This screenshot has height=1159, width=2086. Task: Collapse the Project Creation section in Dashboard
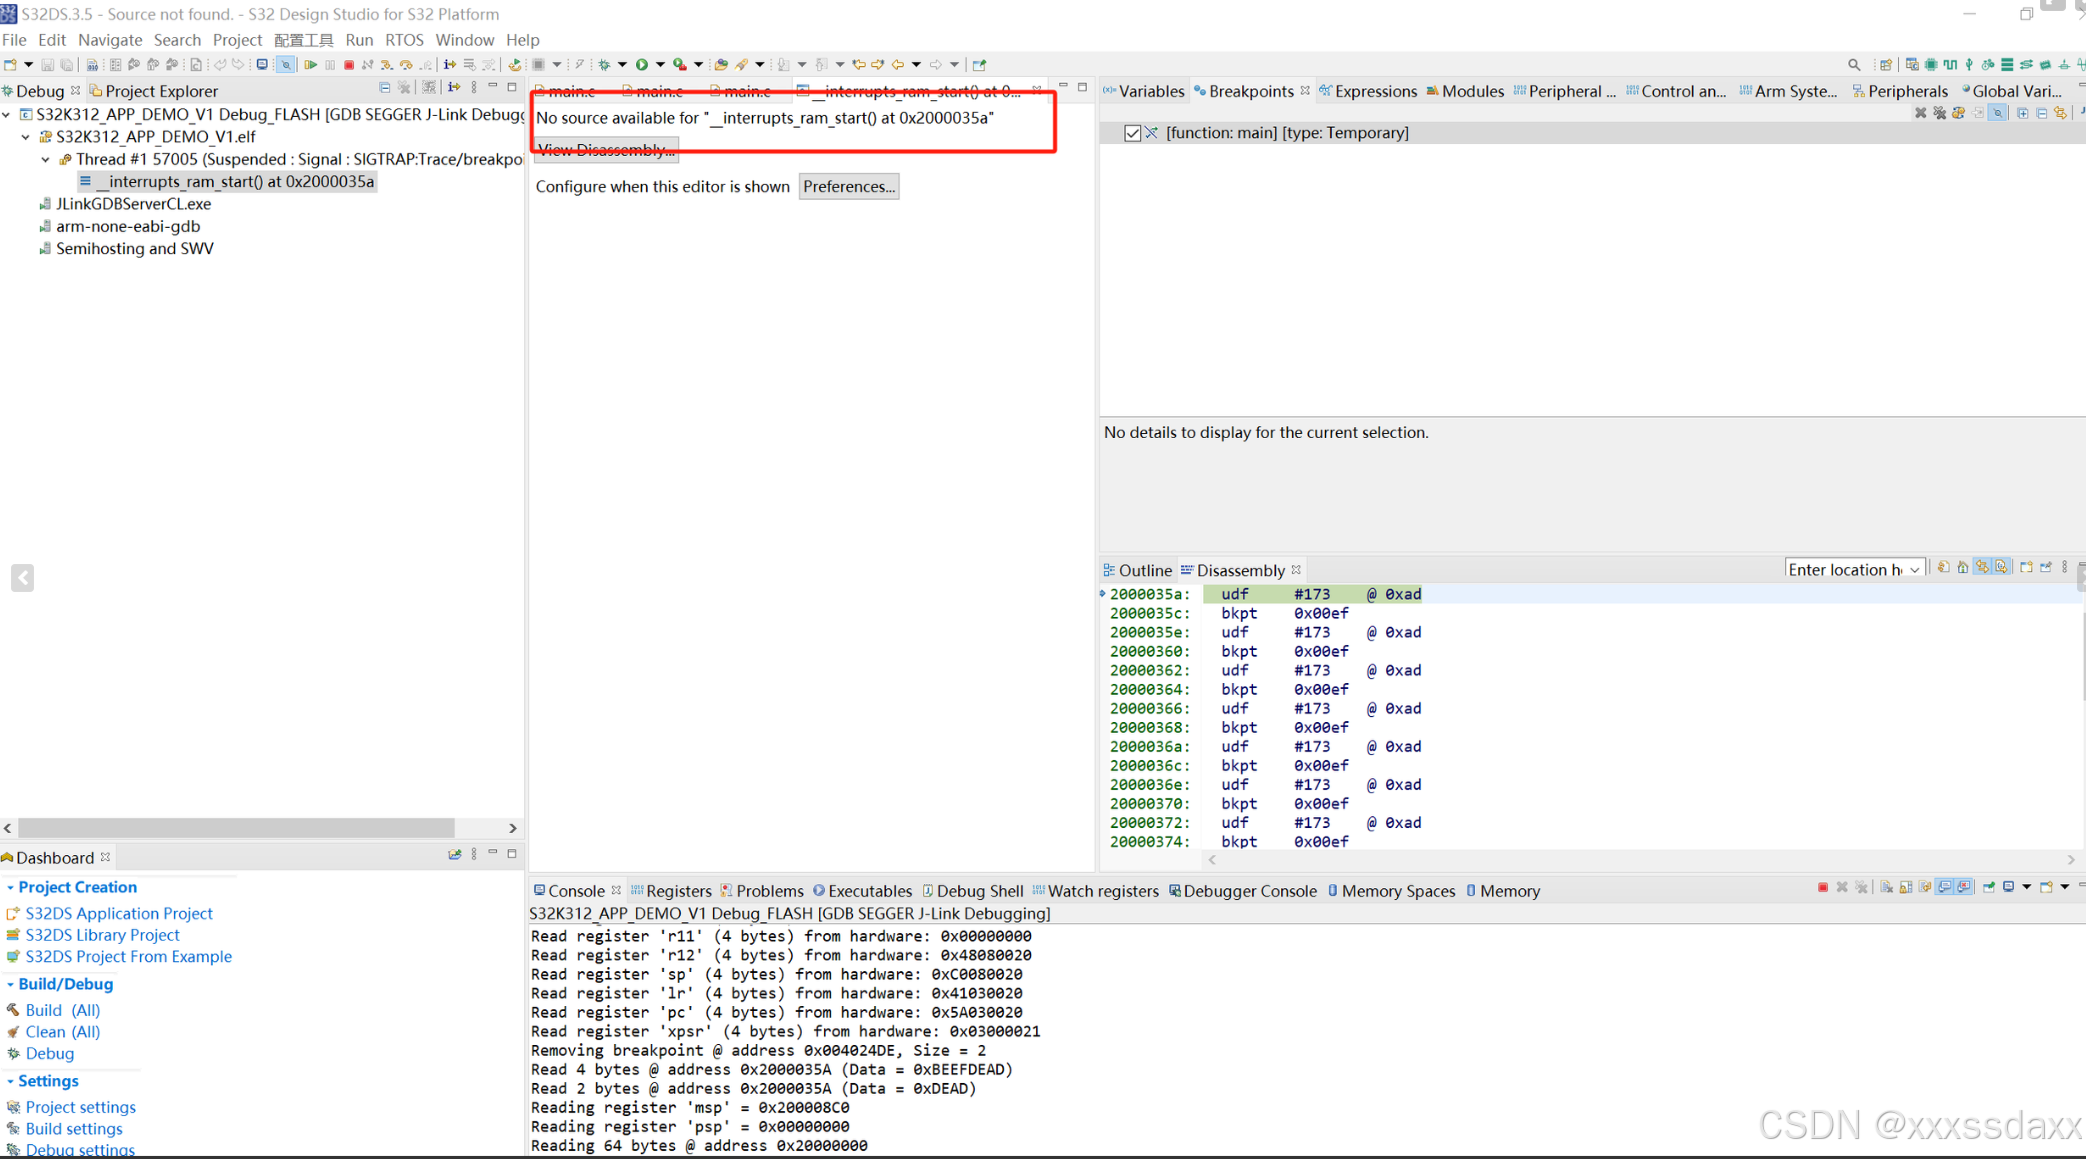[x=10, y=887]
